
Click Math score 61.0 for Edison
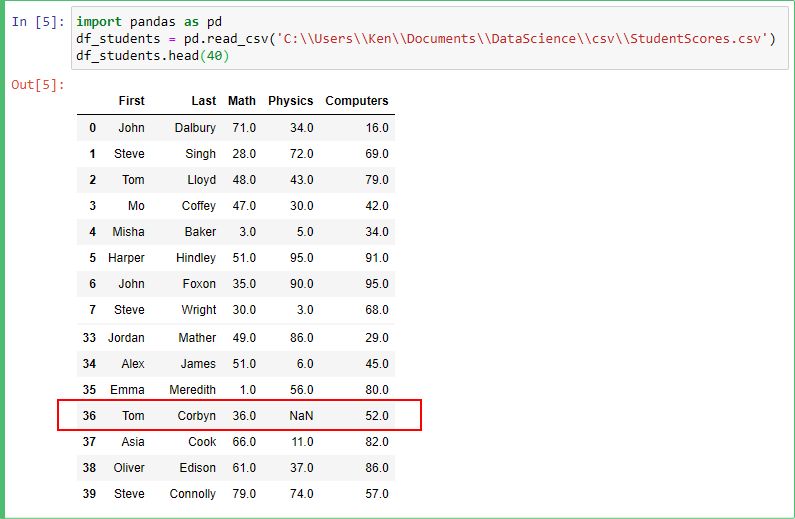244,468
